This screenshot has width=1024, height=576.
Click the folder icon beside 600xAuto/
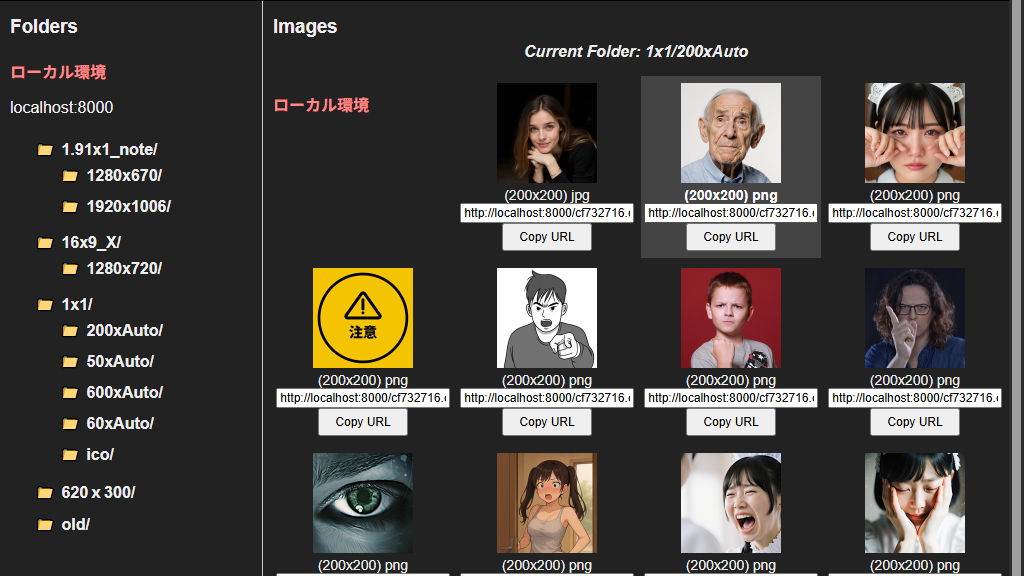pos(69,393)
